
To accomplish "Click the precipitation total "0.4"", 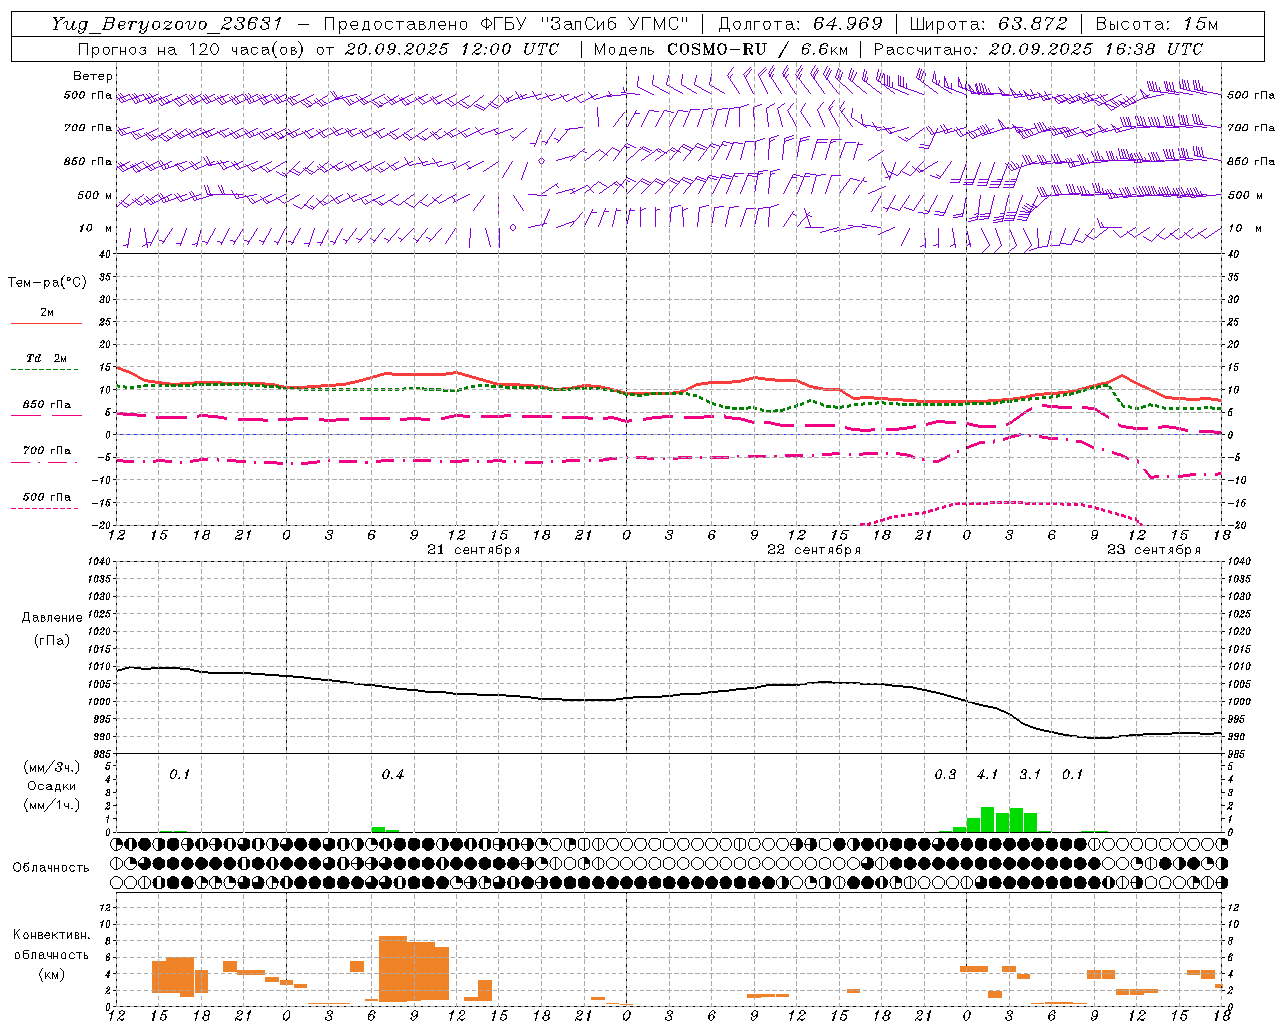I will (393, 775).
